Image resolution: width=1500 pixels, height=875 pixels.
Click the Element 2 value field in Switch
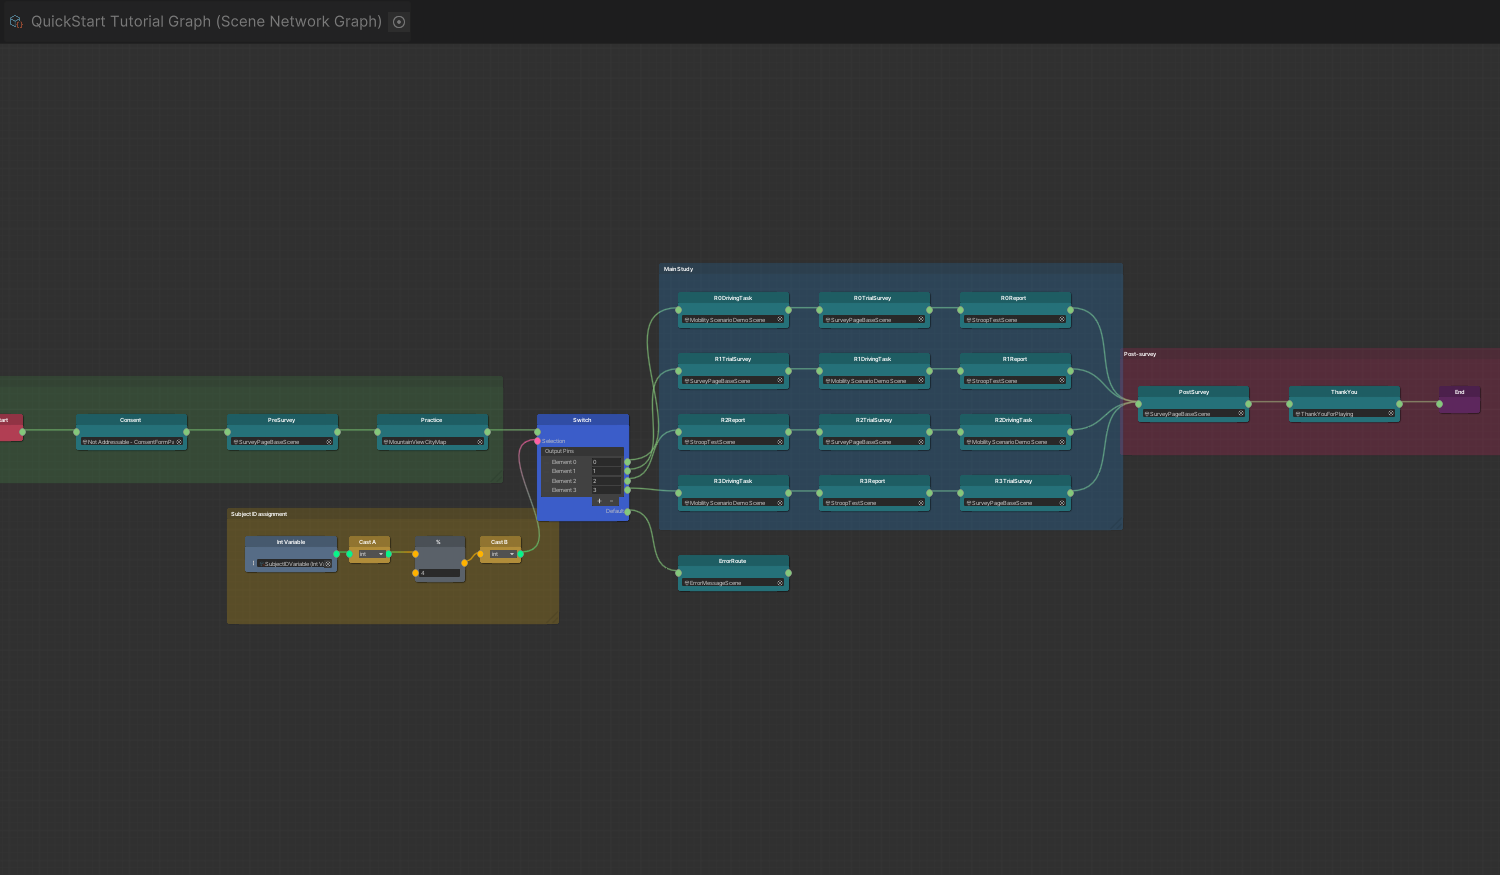(x=606, y=481)
